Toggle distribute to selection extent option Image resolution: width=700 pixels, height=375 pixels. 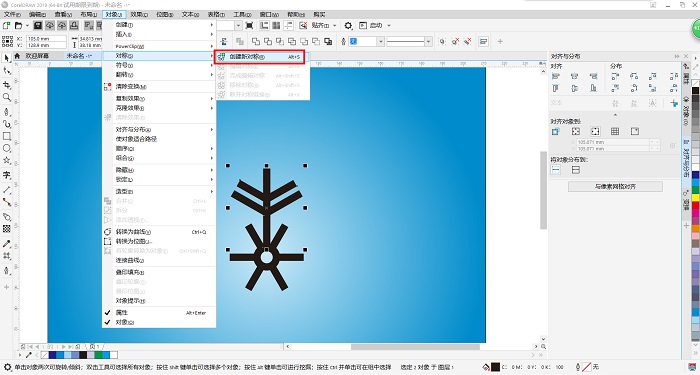point(556,170)
